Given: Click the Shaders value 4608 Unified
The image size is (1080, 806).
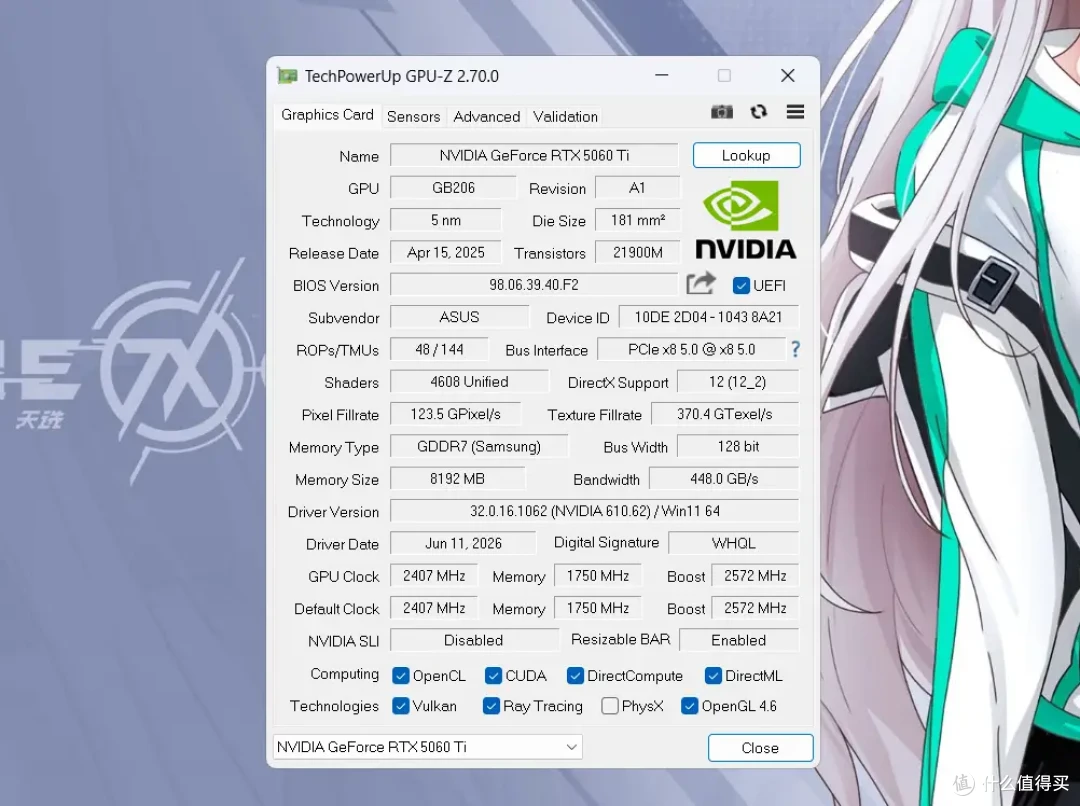Looking at the screenshot, I should click(469, 382).
